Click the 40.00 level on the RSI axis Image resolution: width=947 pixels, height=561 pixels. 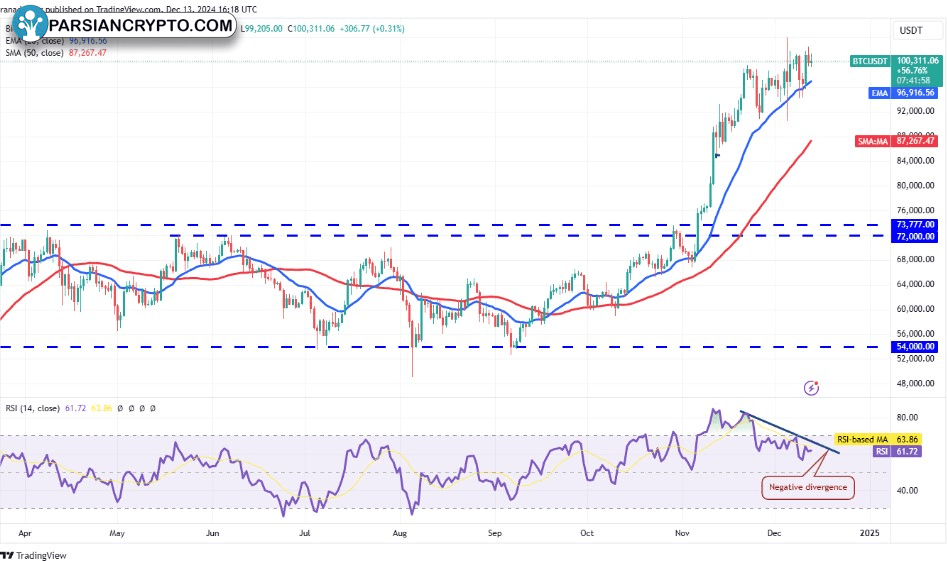click(907, 490)
